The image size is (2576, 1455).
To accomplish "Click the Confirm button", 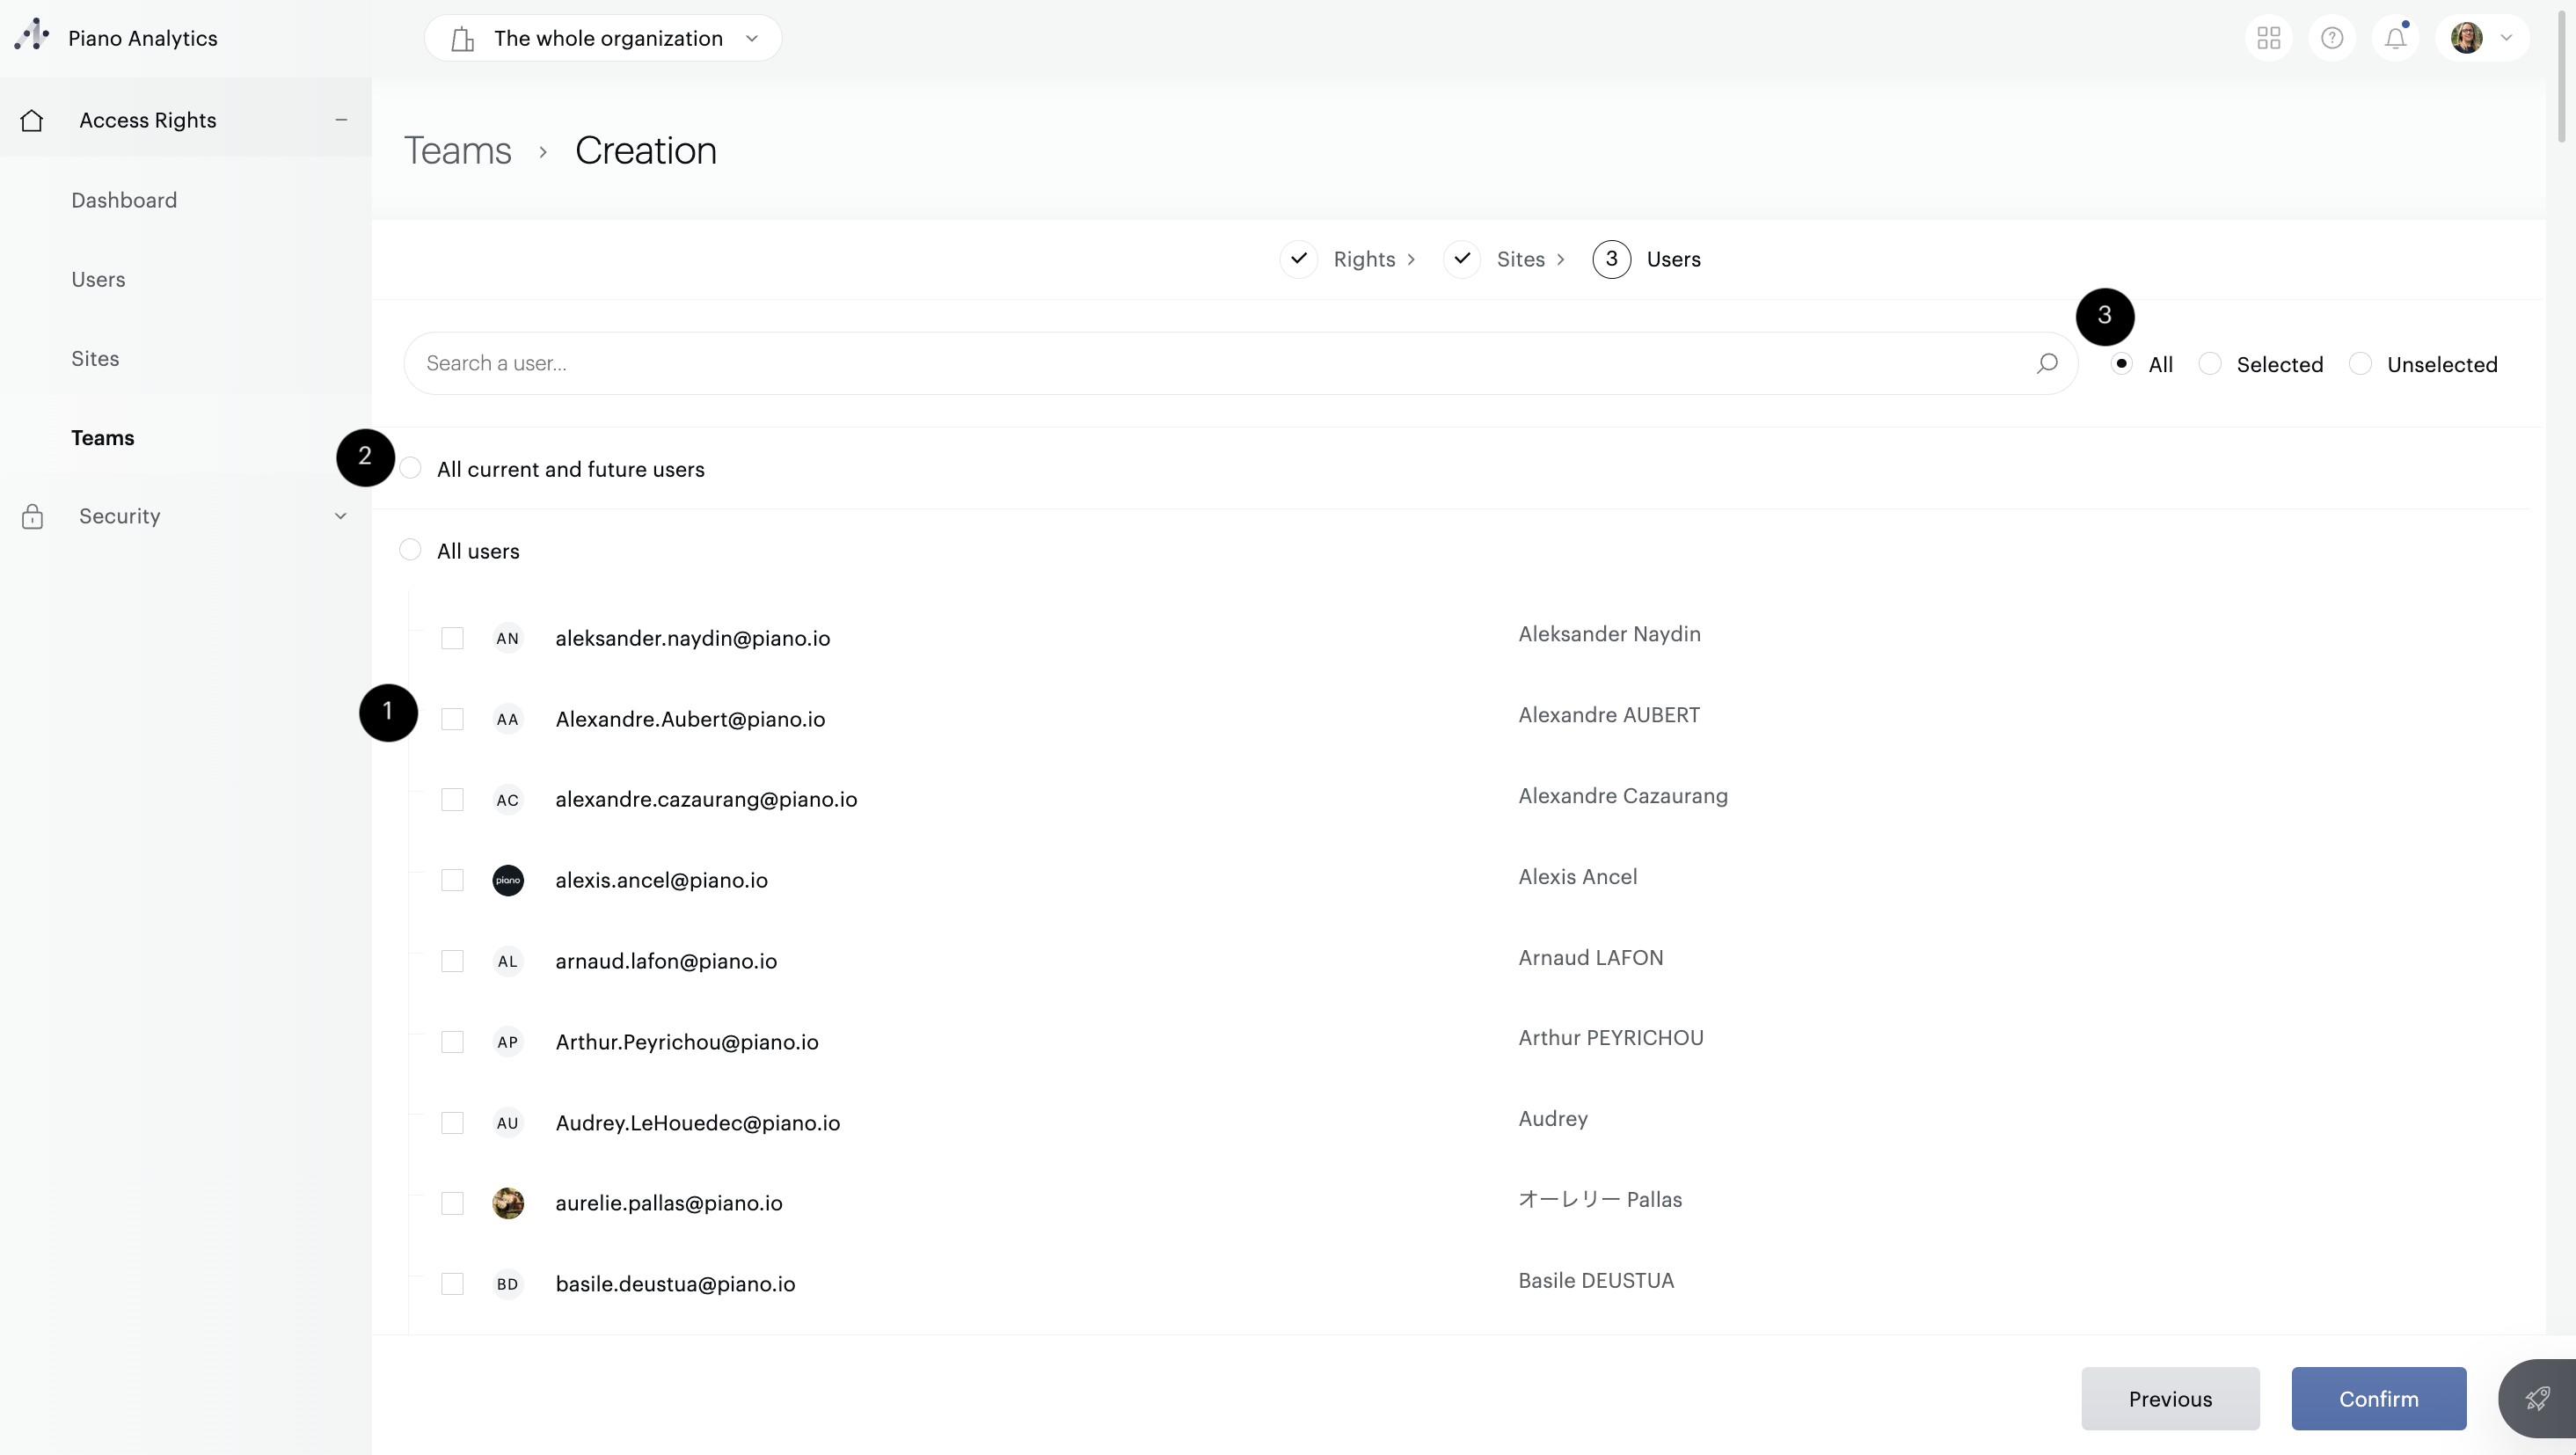I will coord(2378,1398).
